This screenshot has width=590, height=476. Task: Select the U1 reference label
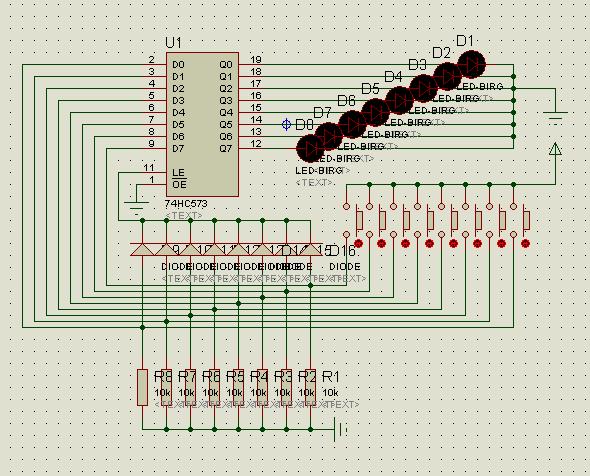click(173, 43)
